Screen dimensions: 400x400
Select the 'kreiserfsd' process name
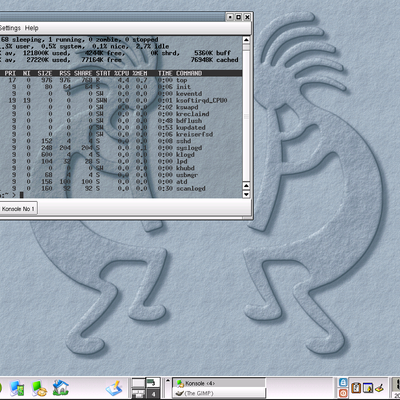[x=194, y=134]
